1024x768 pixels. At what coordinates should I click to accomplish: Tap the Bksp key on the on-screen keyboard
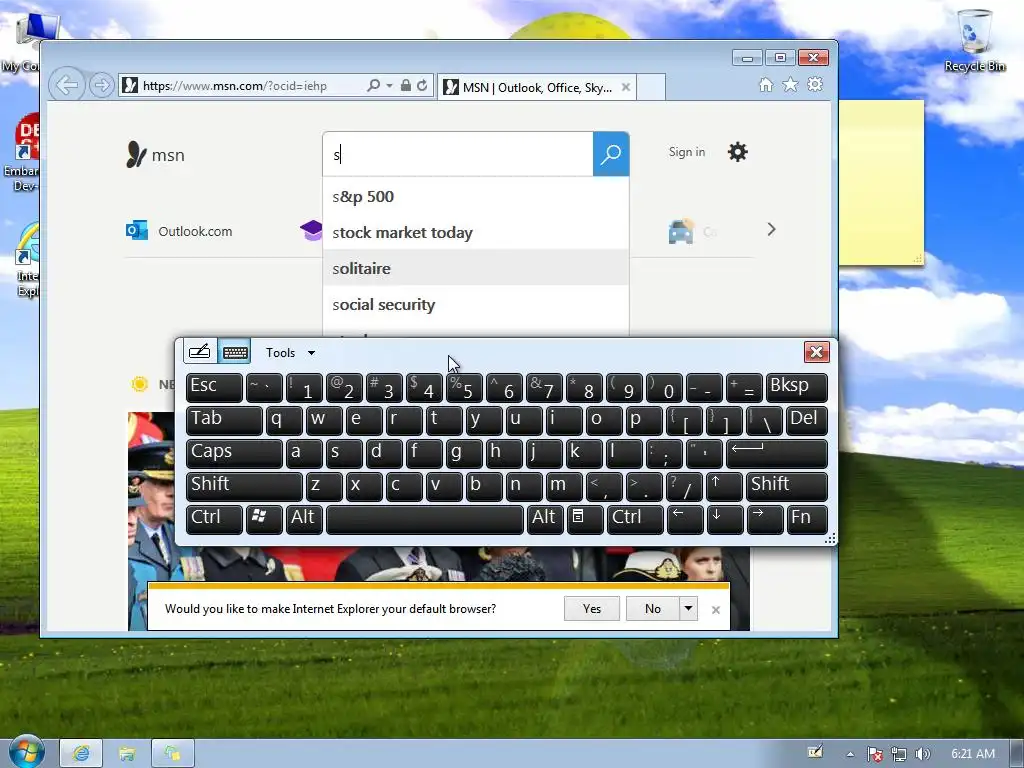coord(796,387)
